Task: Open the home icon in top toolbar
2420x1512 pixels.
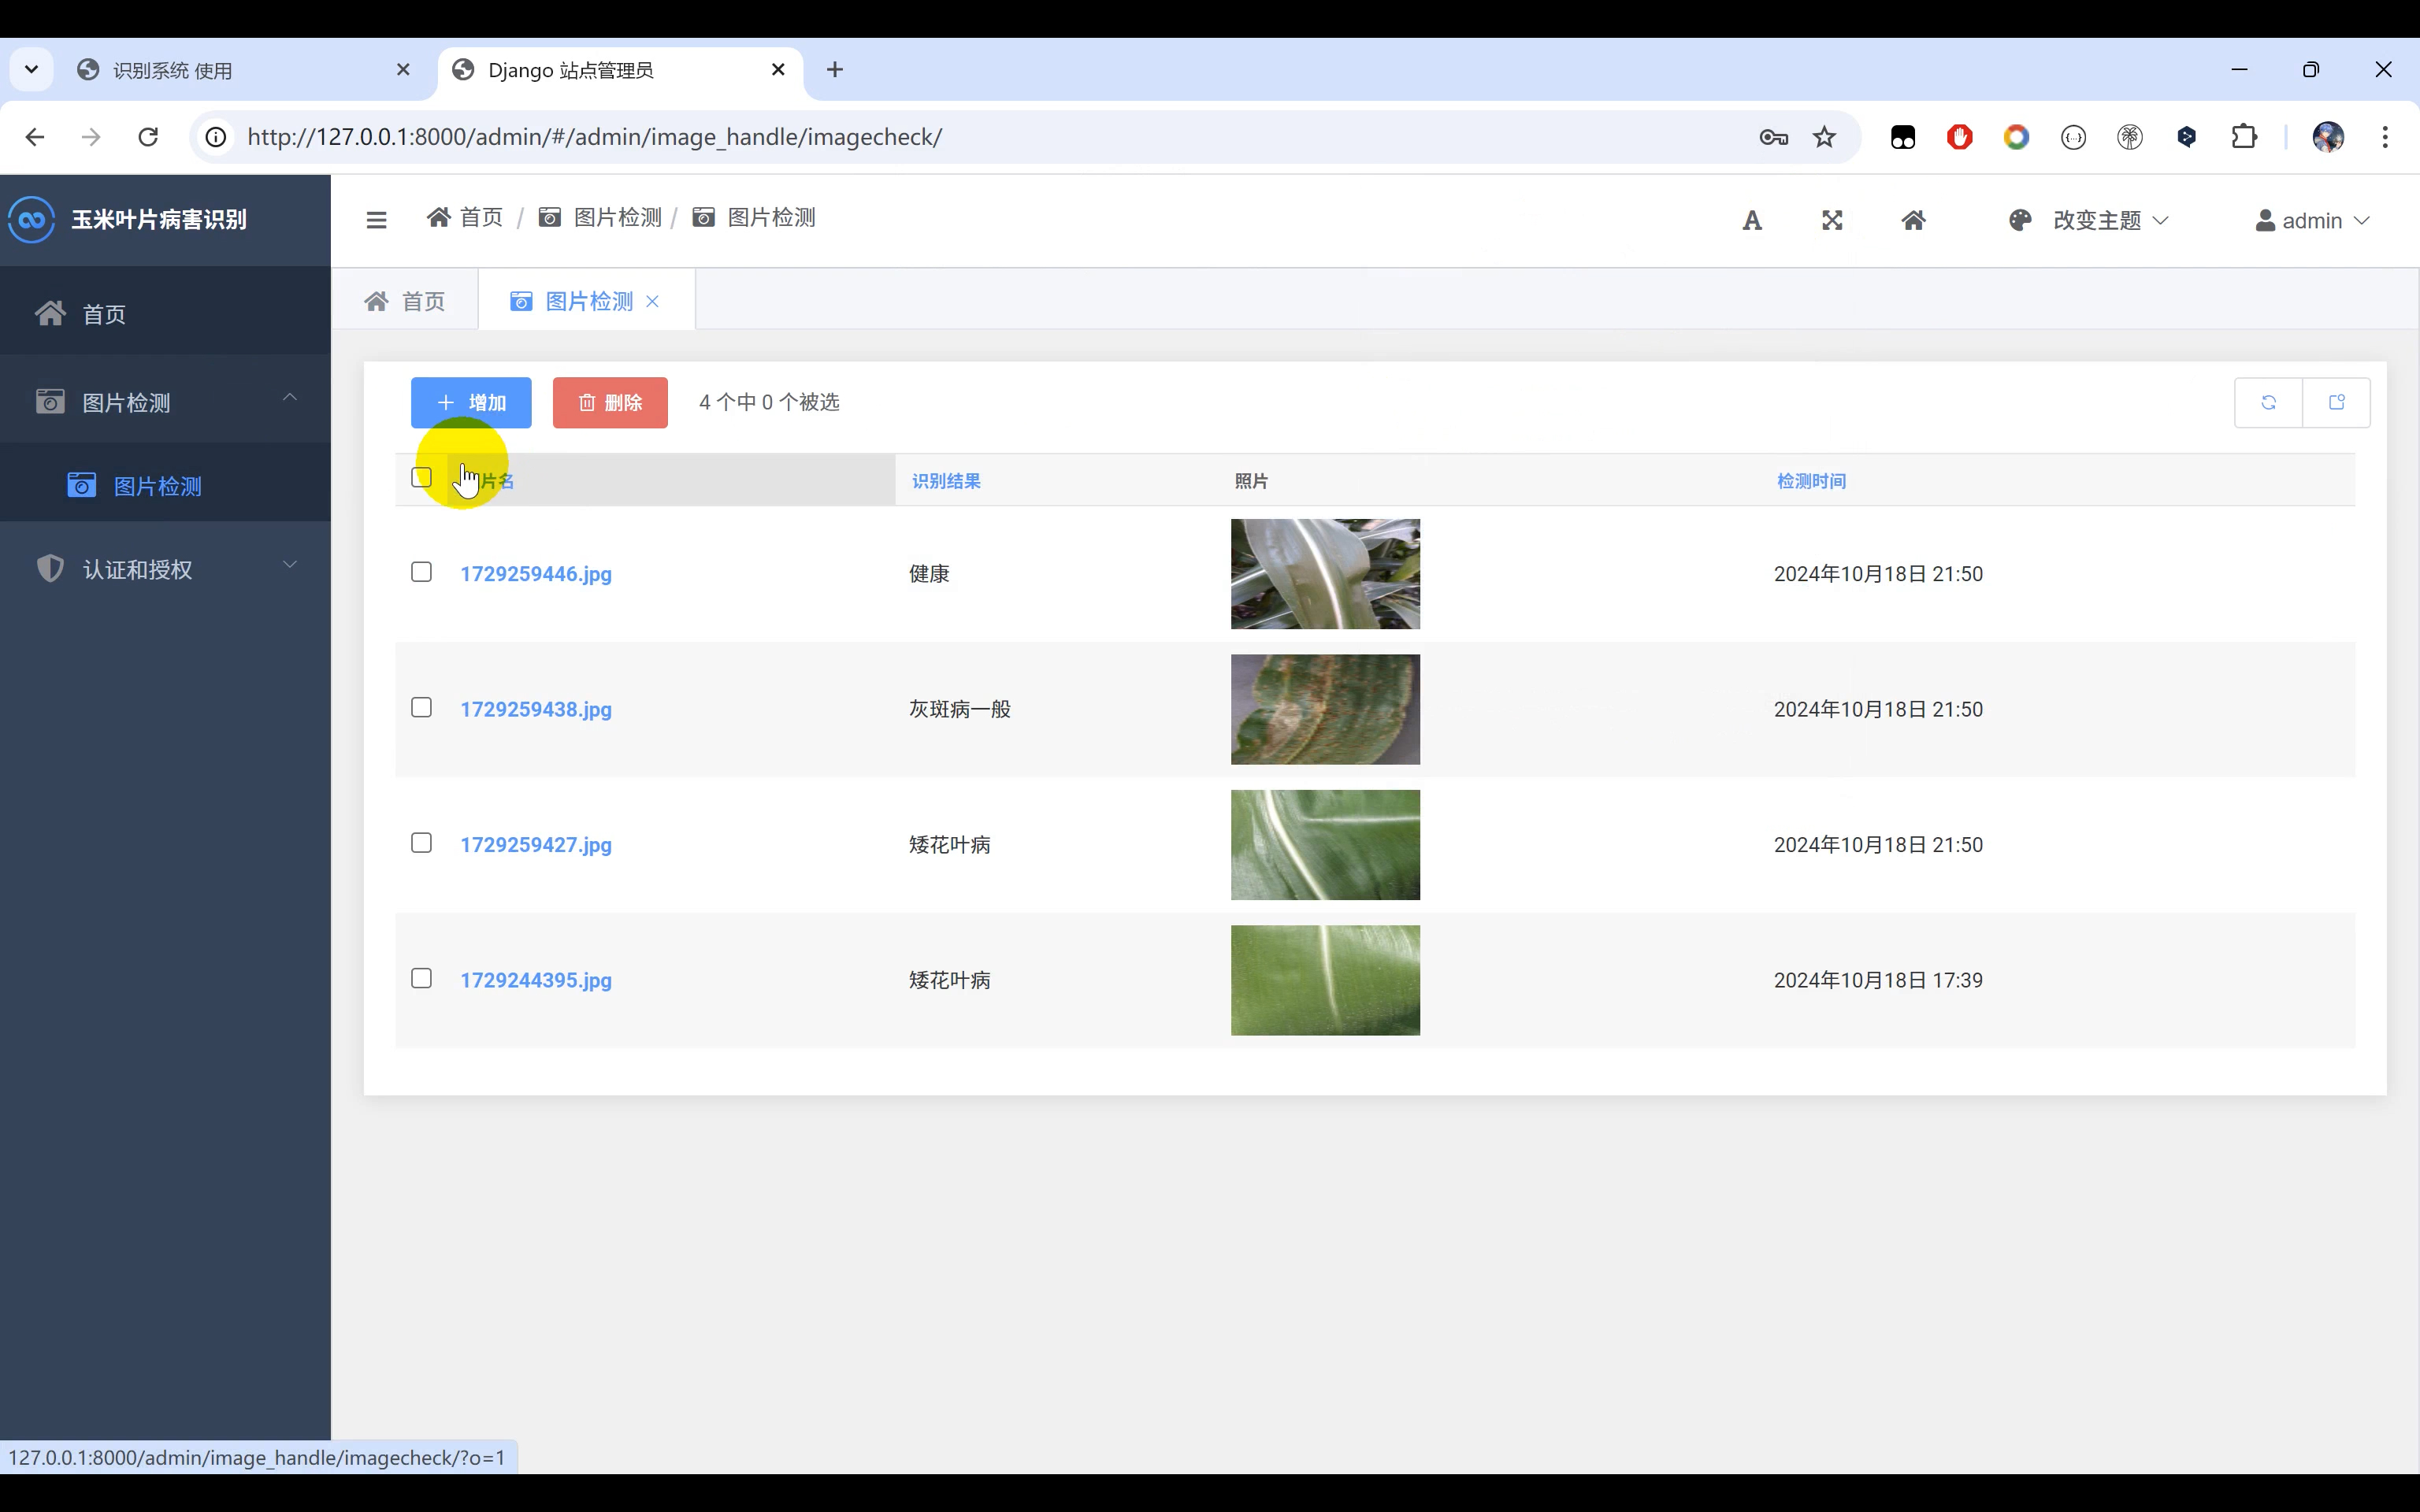Action: coord(1913,220)
